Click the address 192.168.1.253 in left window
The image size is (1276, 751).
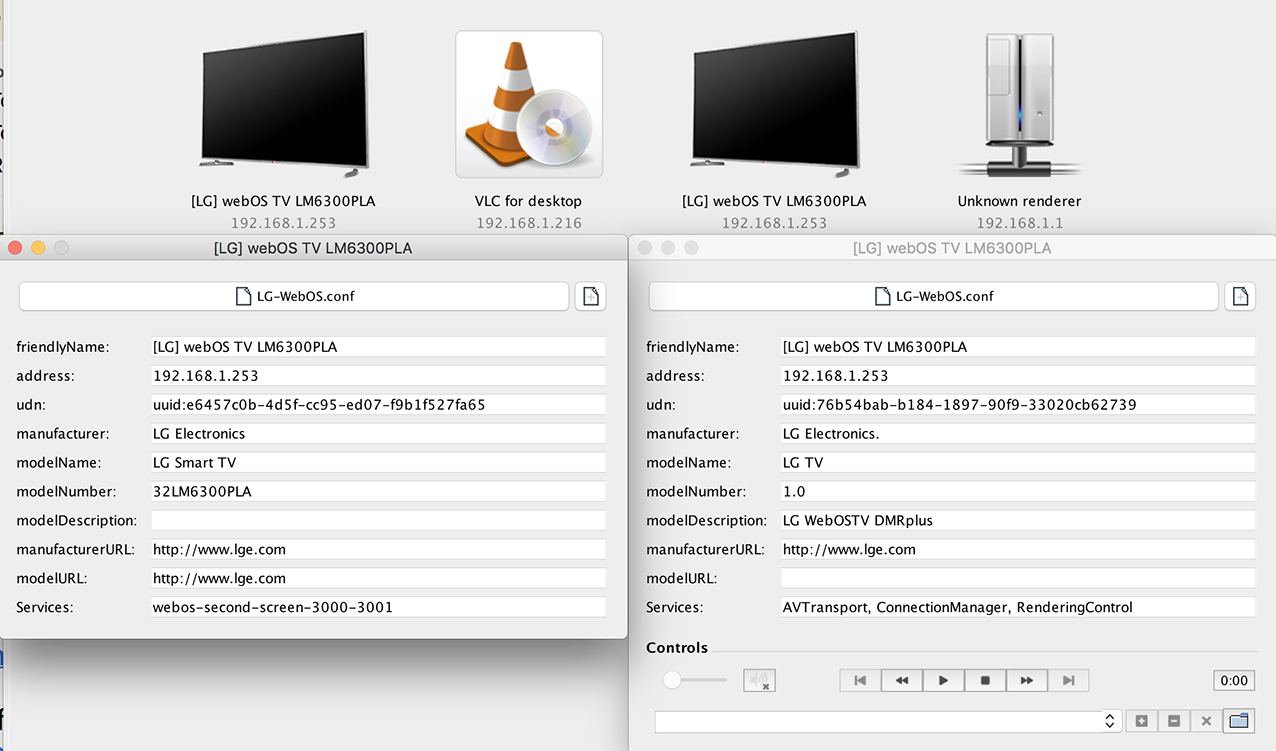378,376
